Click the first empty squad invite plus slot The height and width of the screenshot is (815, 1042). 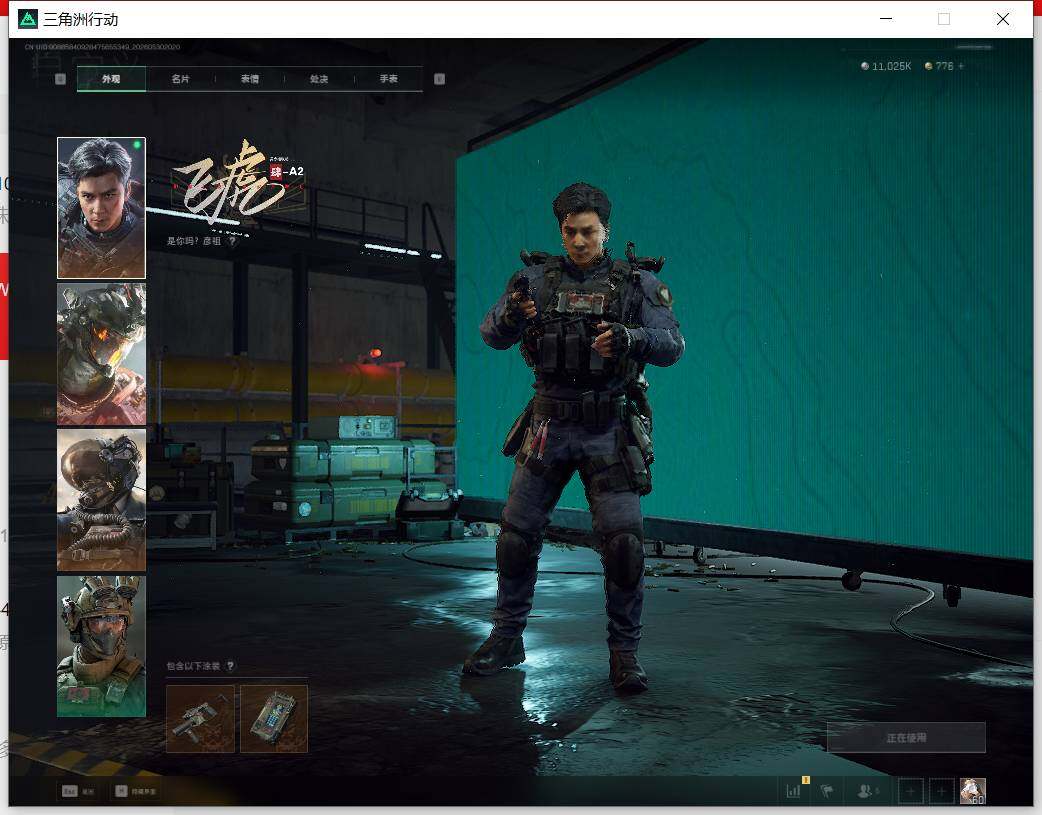910,791
